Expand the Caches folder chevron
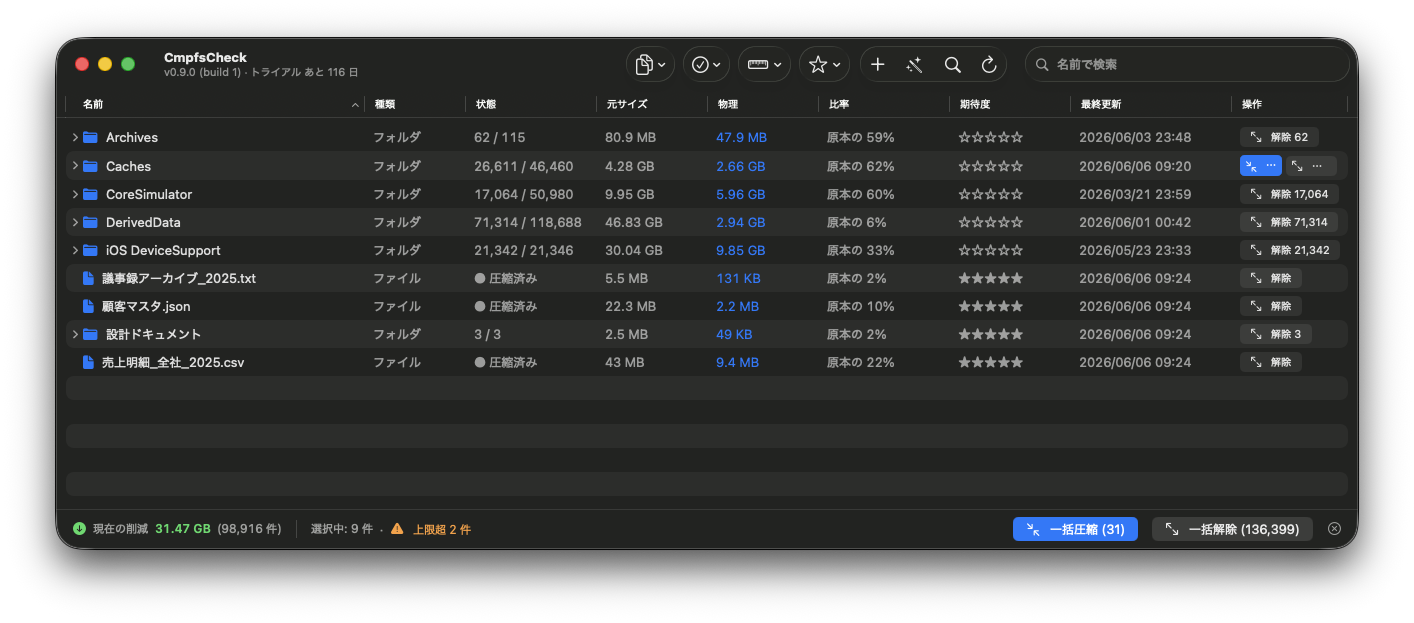1414x623 pixels. 75,166
